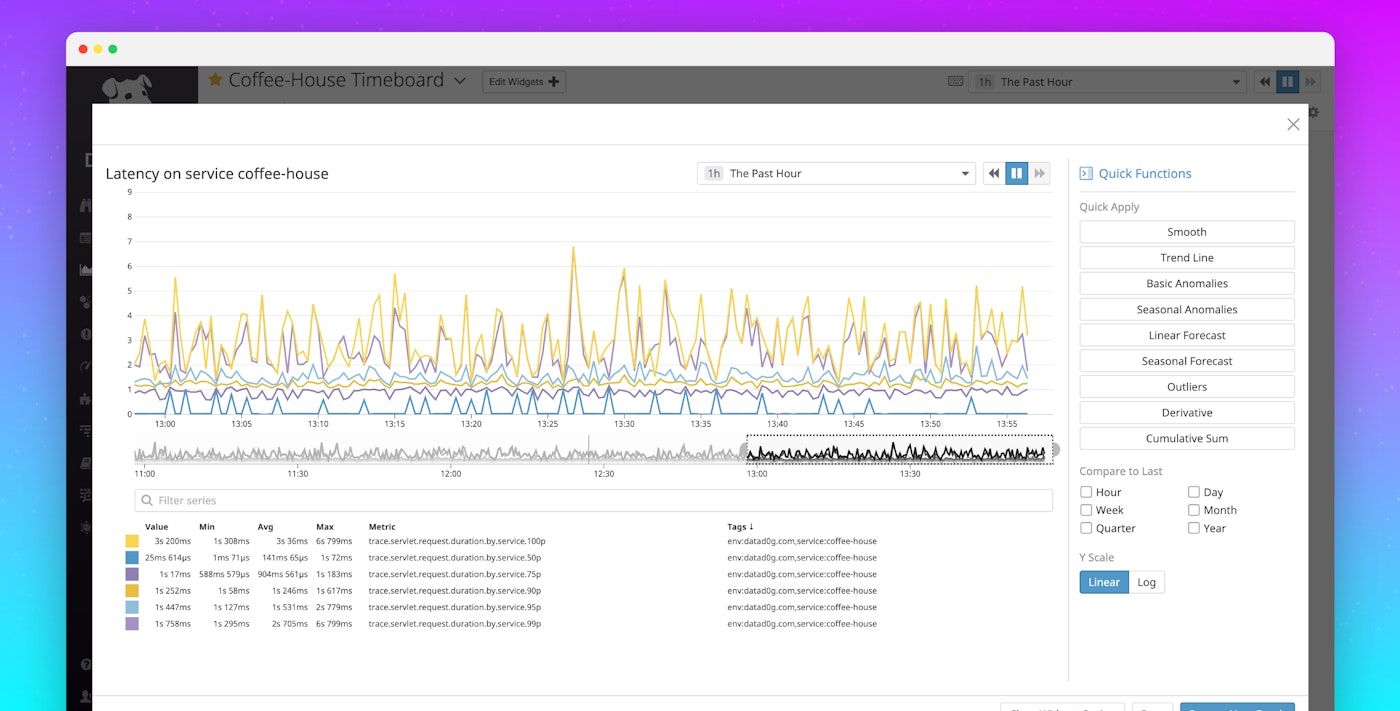The image size is (1400, 711).
Task: Click the keyboard shortcuts icon near timeframe
Action: point(956,81)
